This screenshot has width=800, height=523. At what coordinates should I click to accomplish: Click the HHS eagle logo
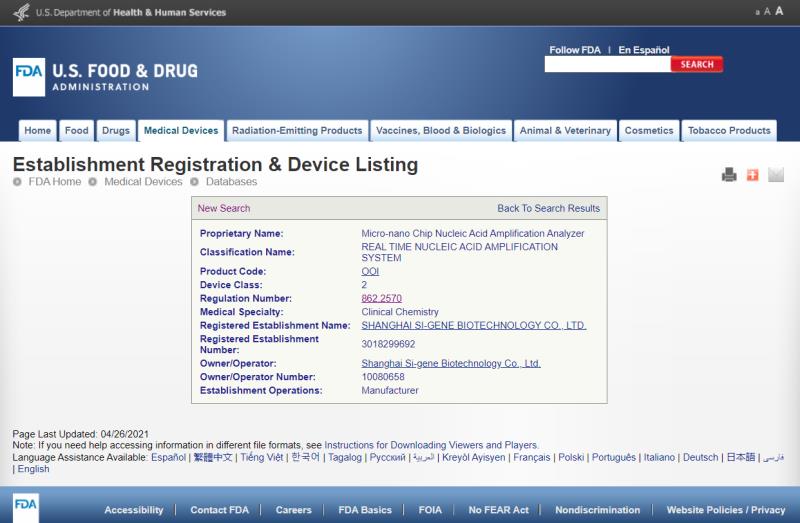click(21, 12)
